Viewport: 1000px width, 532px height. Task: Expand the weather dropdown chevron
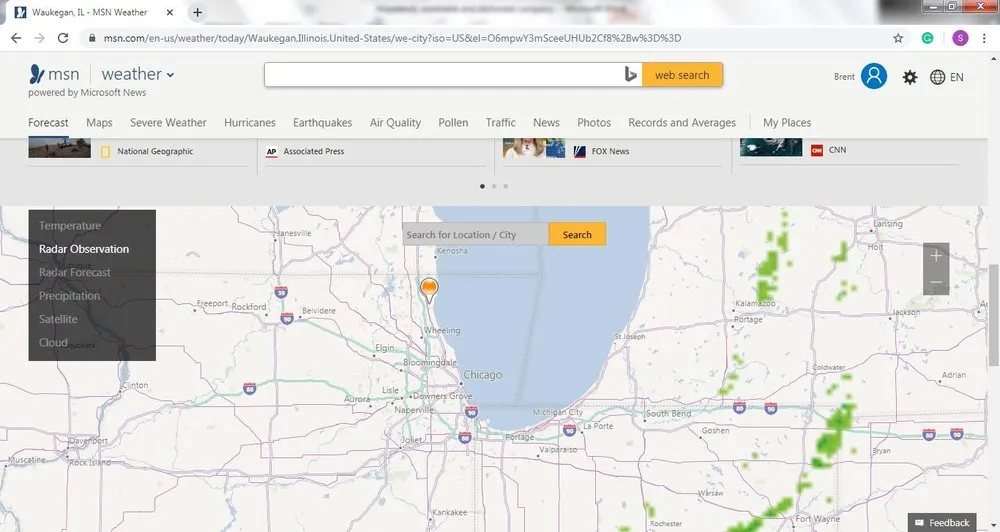point(170,75)
